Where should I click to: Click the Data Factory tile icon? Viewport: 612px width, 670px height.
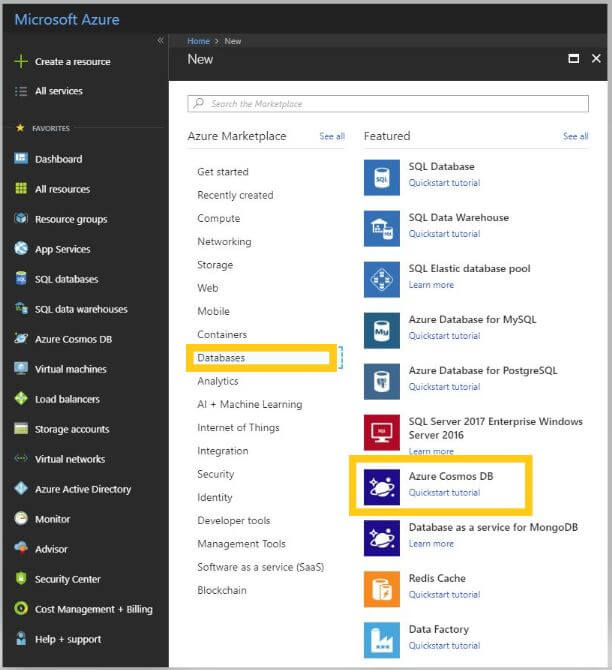382,640
